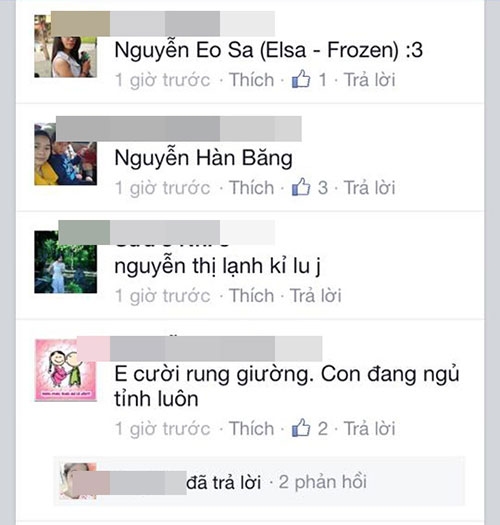This screenshot has height=525, width=500.
Task: View like count 3 on Hàn Băng comment
Action: tap(323, 188)
